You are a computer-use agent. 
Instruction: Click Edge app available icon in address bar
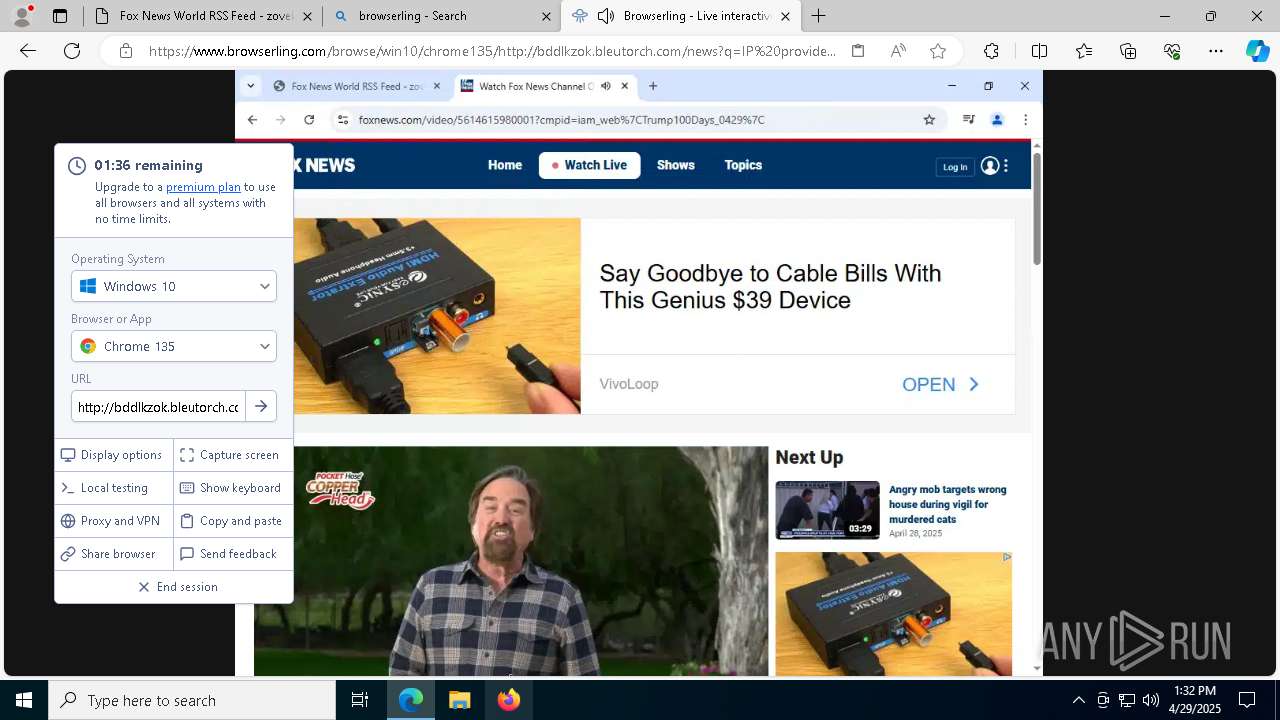858,51
